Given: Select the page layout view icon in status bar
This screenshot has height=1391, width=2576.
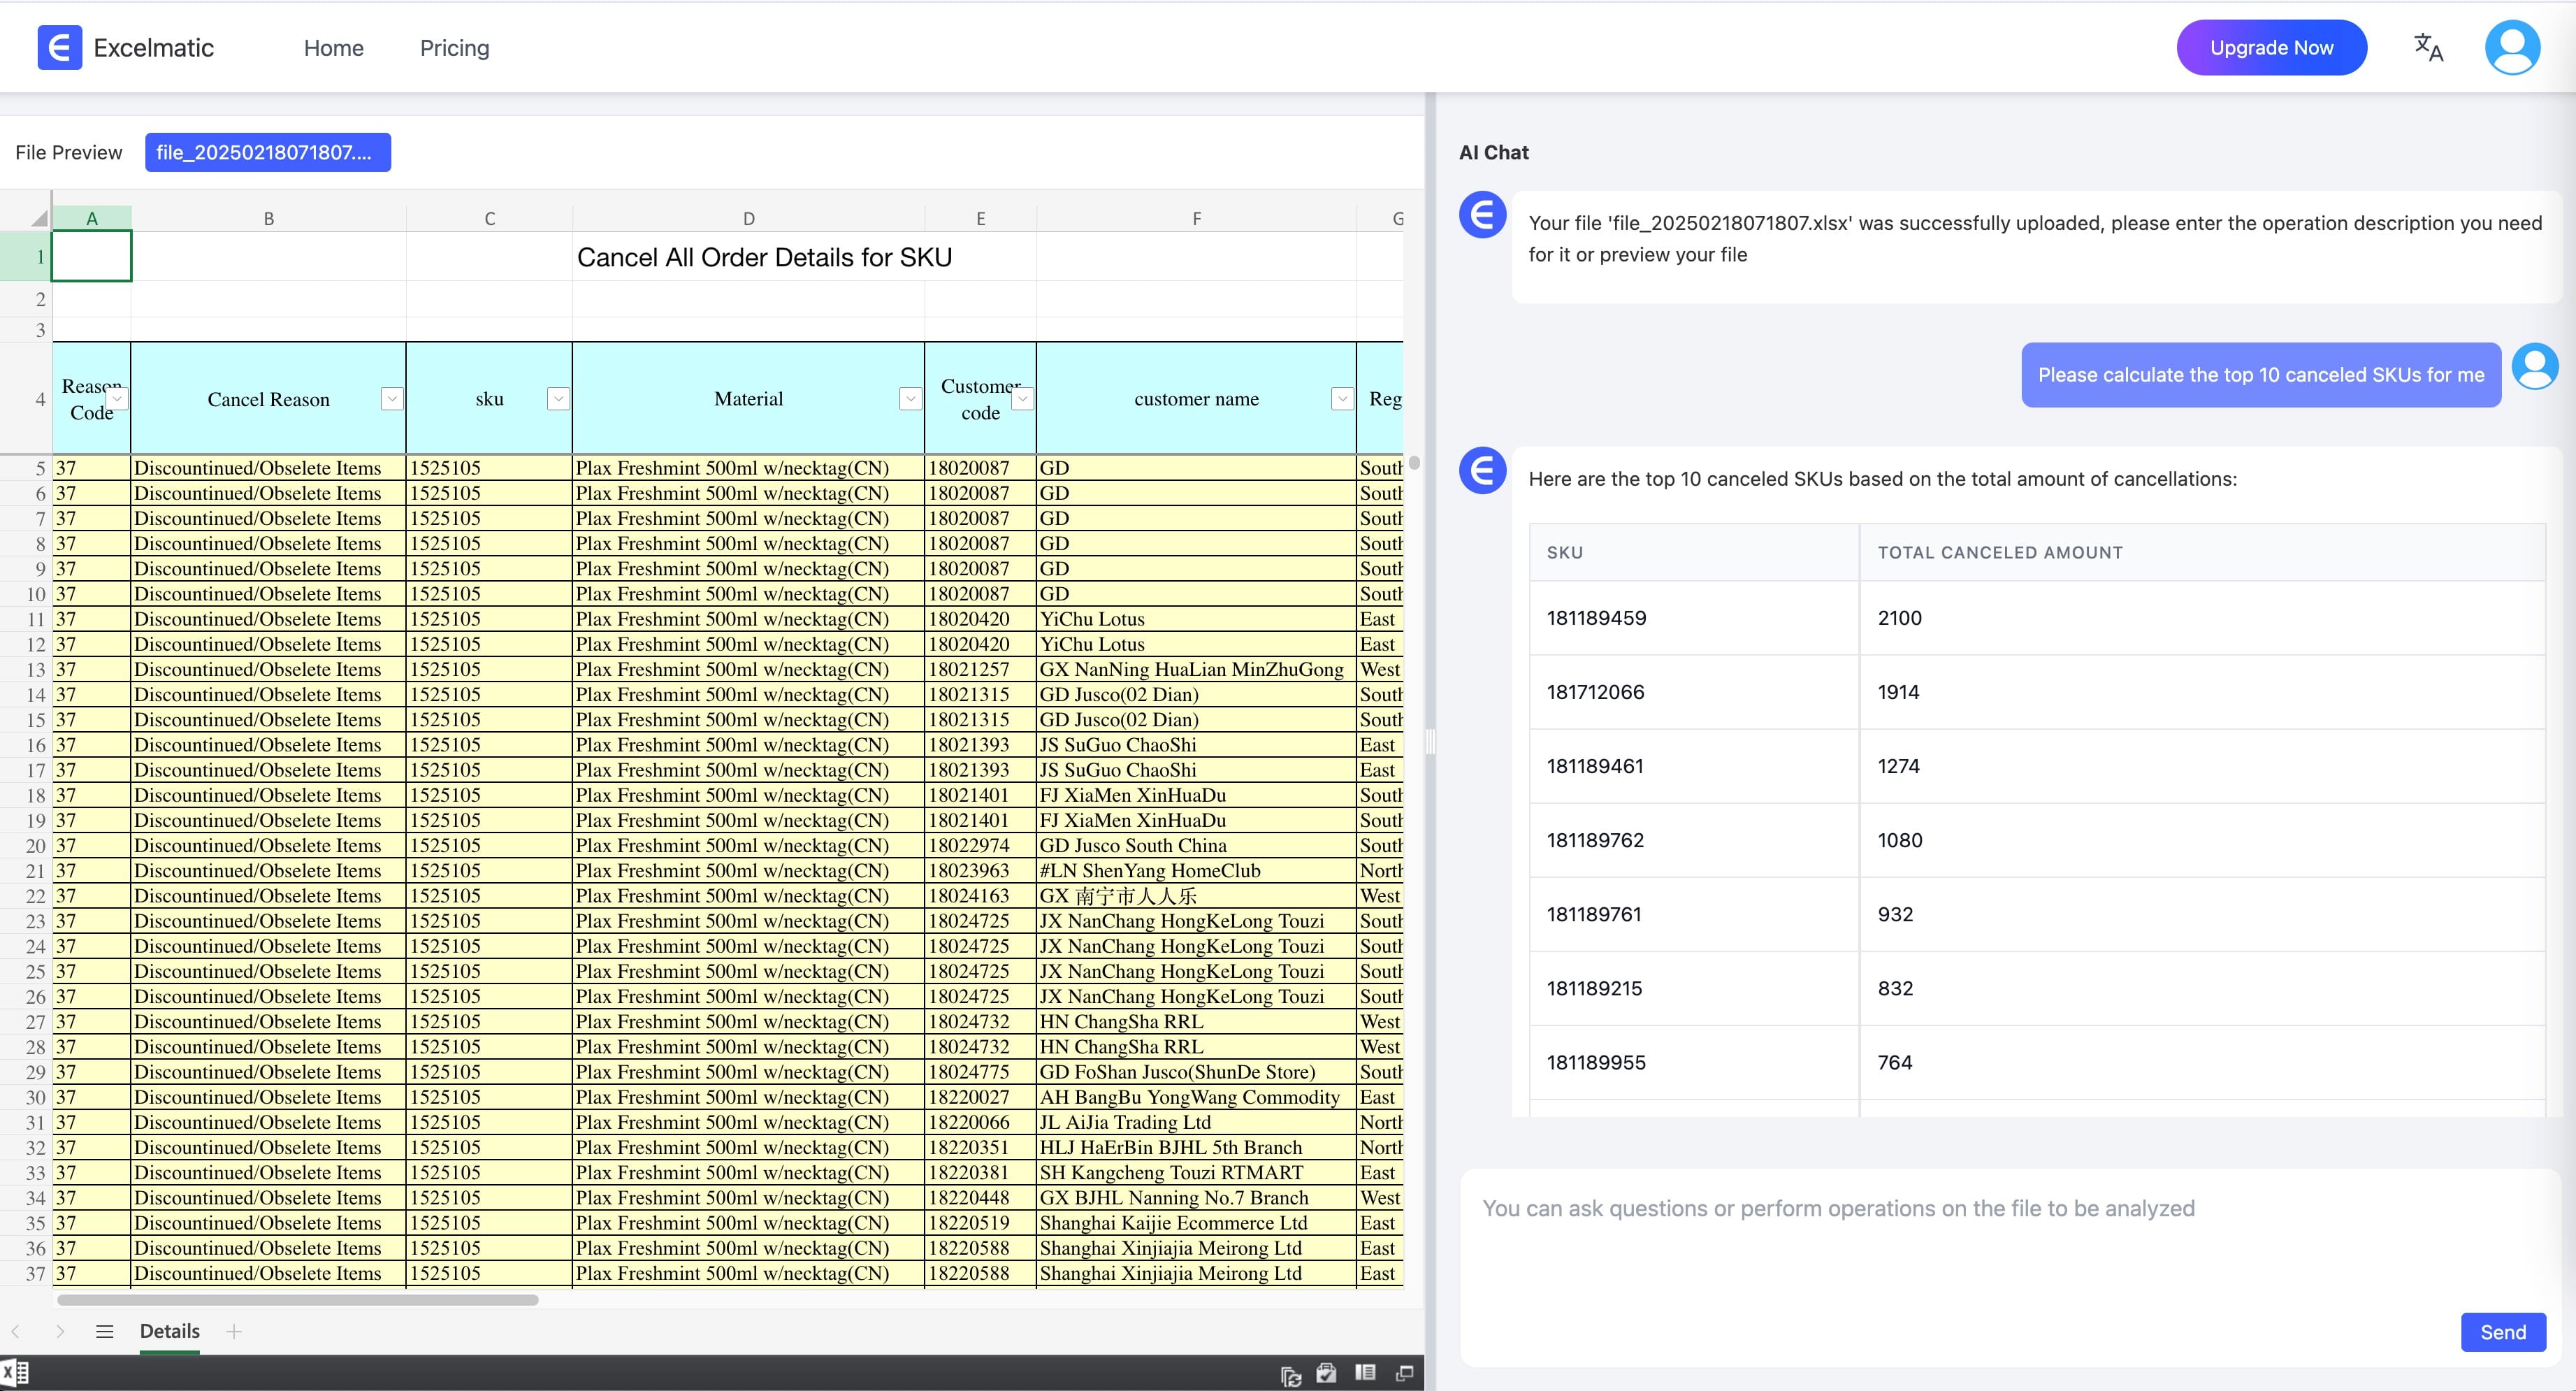Looking at the screenshot, I should [1365, 1373].
